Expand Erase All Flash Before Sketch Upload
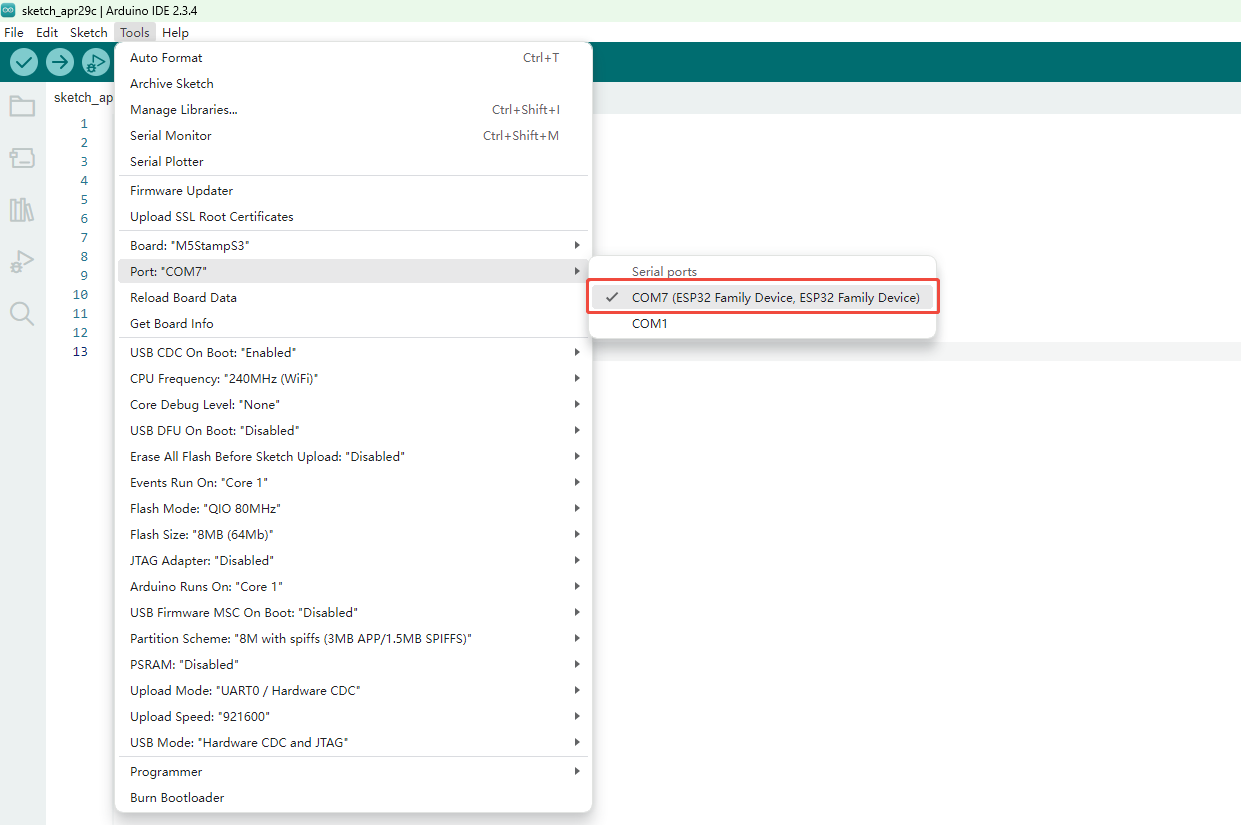Viewport: 1241px width, 825px height. (x=354, y=457)
